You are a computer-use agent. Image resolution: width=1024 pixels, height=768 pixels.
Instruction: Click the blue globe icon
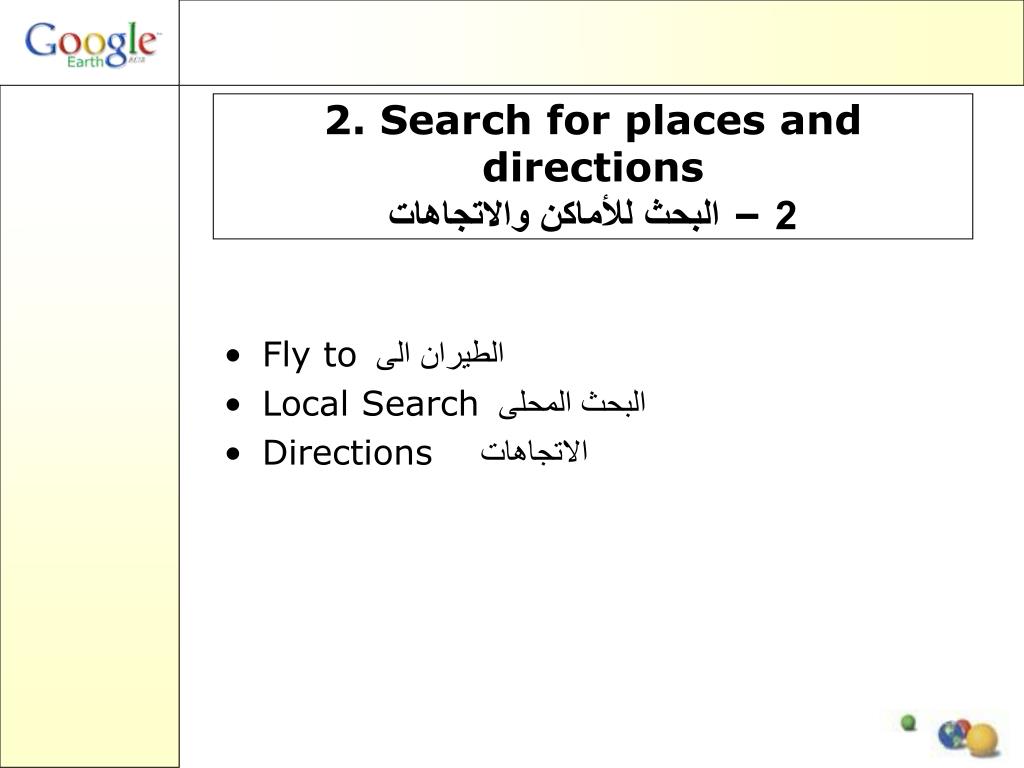click(952, 735)
